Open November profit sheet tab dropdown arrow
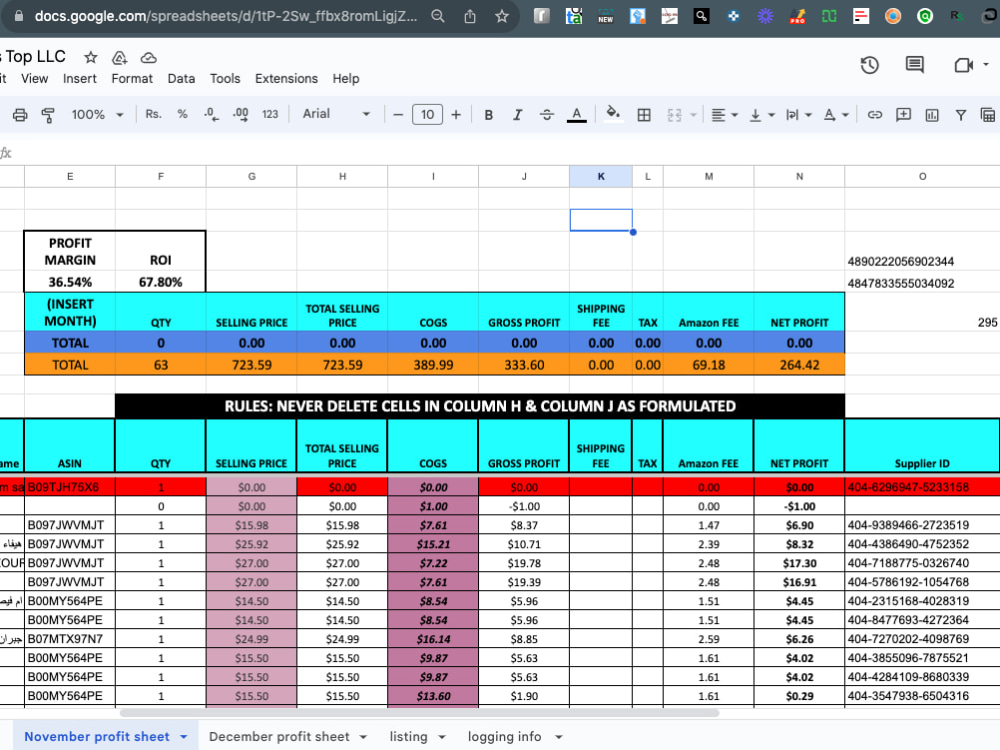The image size is (1000, 750). click(184, 737)
